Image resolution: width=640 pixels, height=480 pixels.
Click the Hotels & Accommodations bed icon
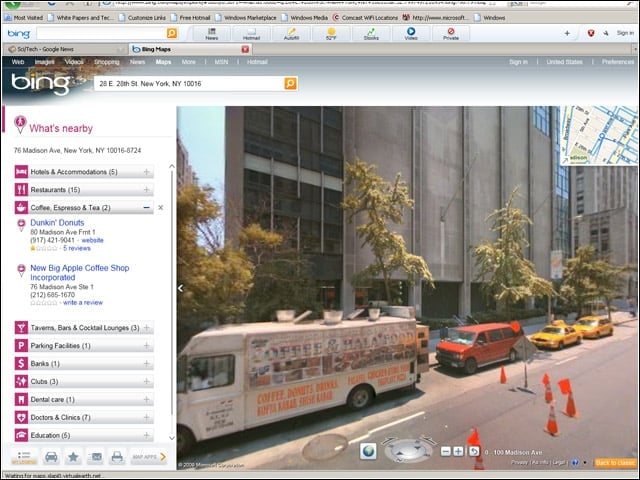point(21,172)
